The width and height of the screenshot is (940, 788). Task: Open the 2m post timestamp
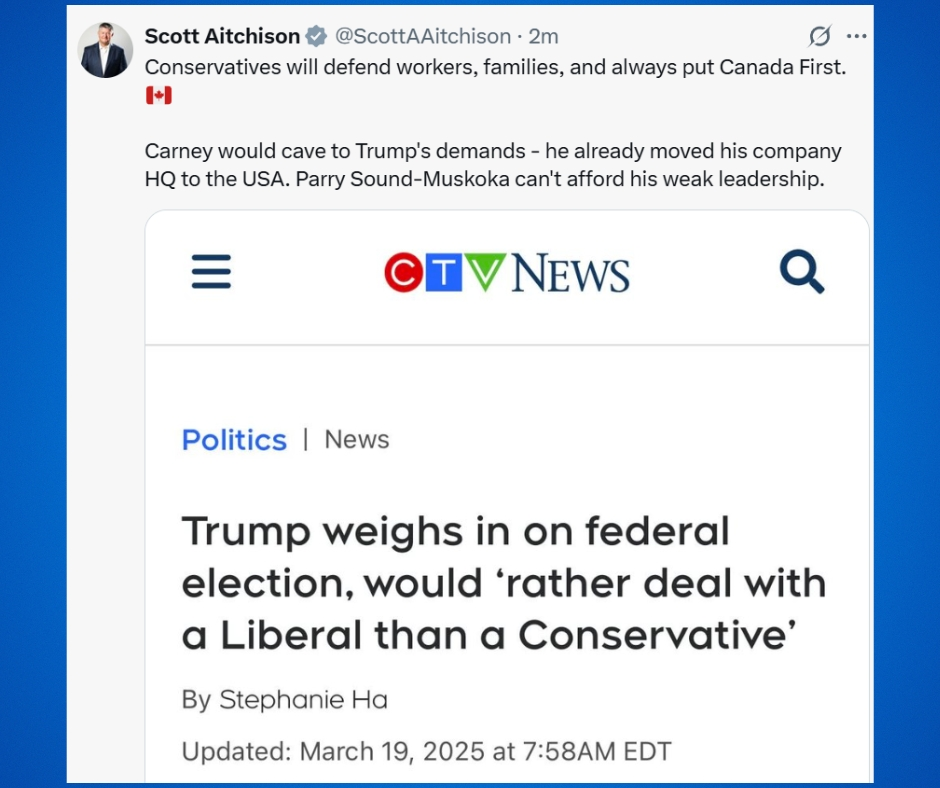click(544, 37)
